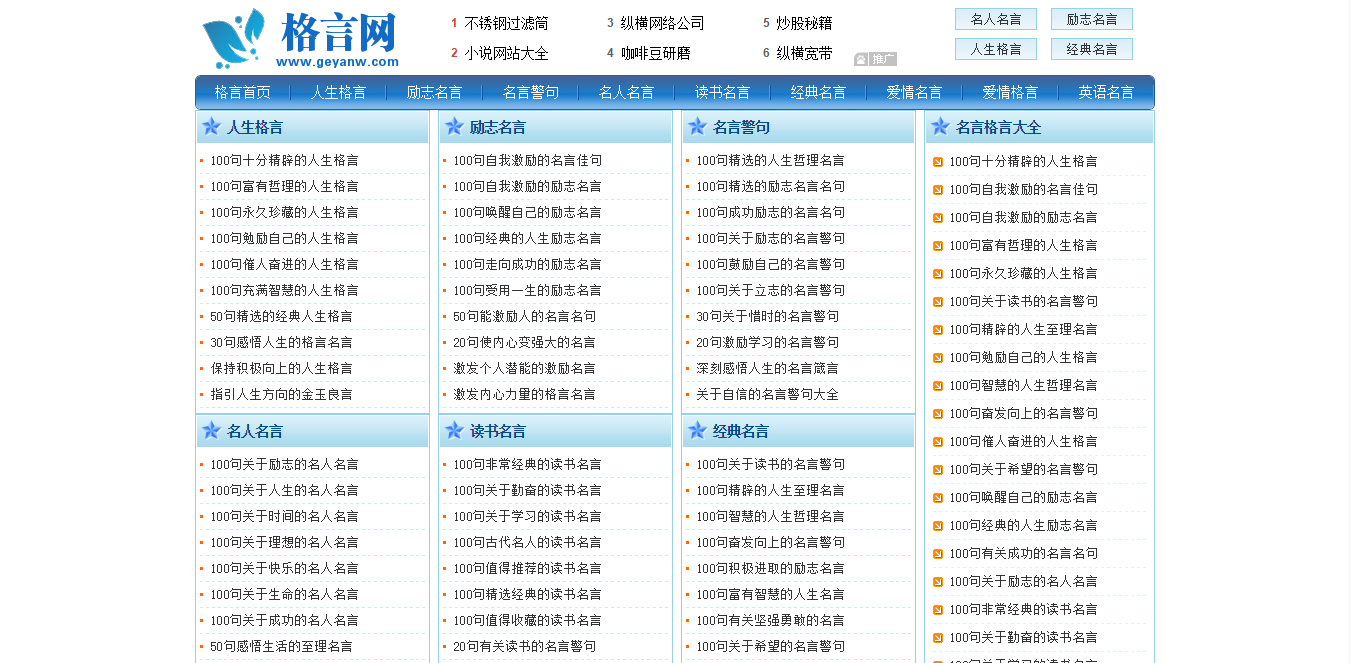Open 100句关于希望的名言警句 in sidebar list

click(x=1023, y=469)
